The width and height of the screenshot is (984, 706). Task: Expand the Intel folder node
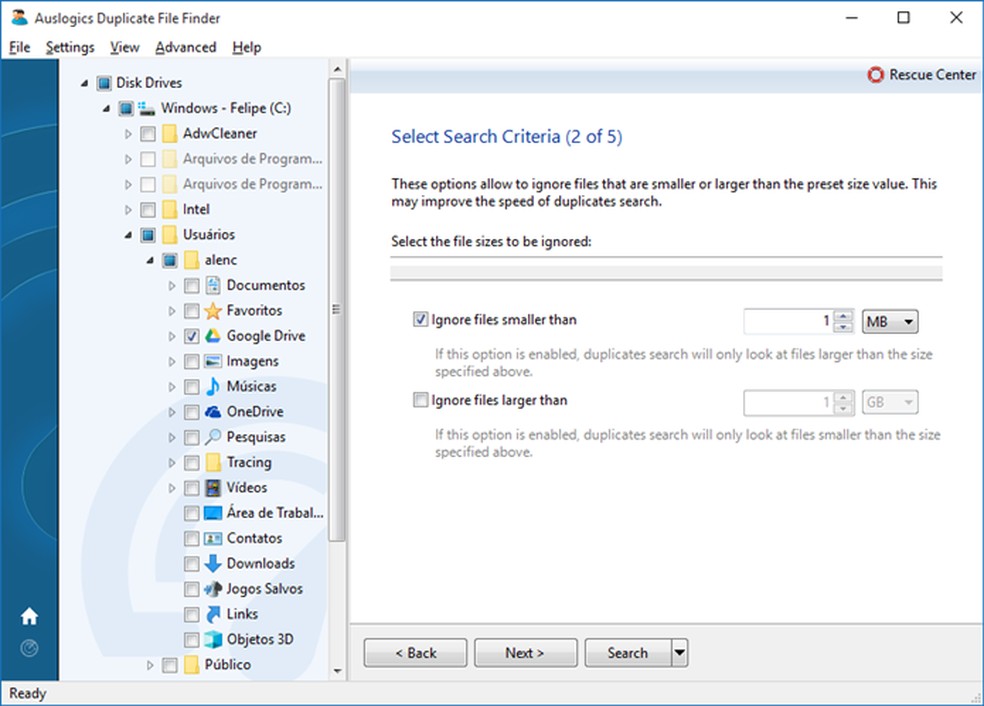pos(128,210)
